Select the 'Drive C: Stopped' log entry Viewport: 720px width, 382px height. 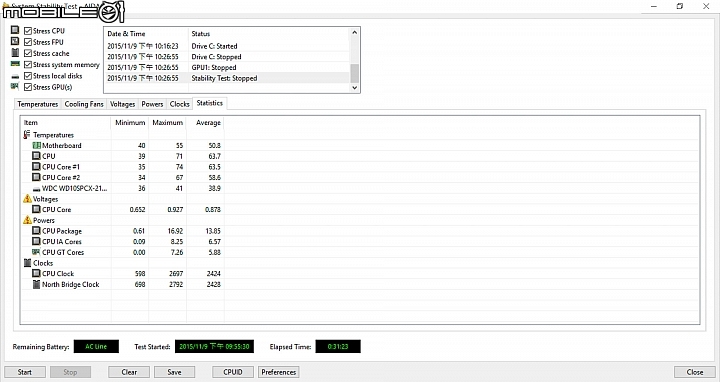227,56
